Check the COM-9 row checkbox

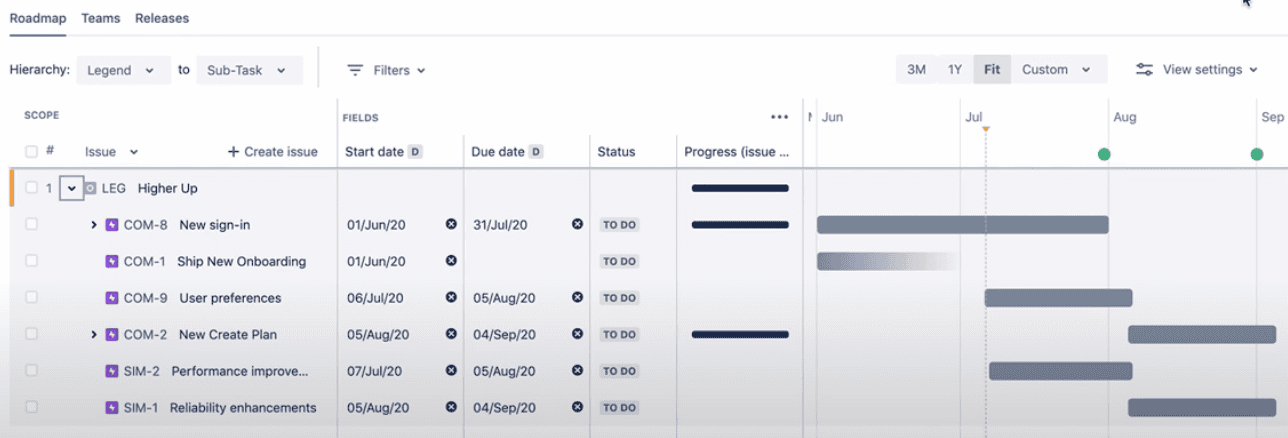31,298
